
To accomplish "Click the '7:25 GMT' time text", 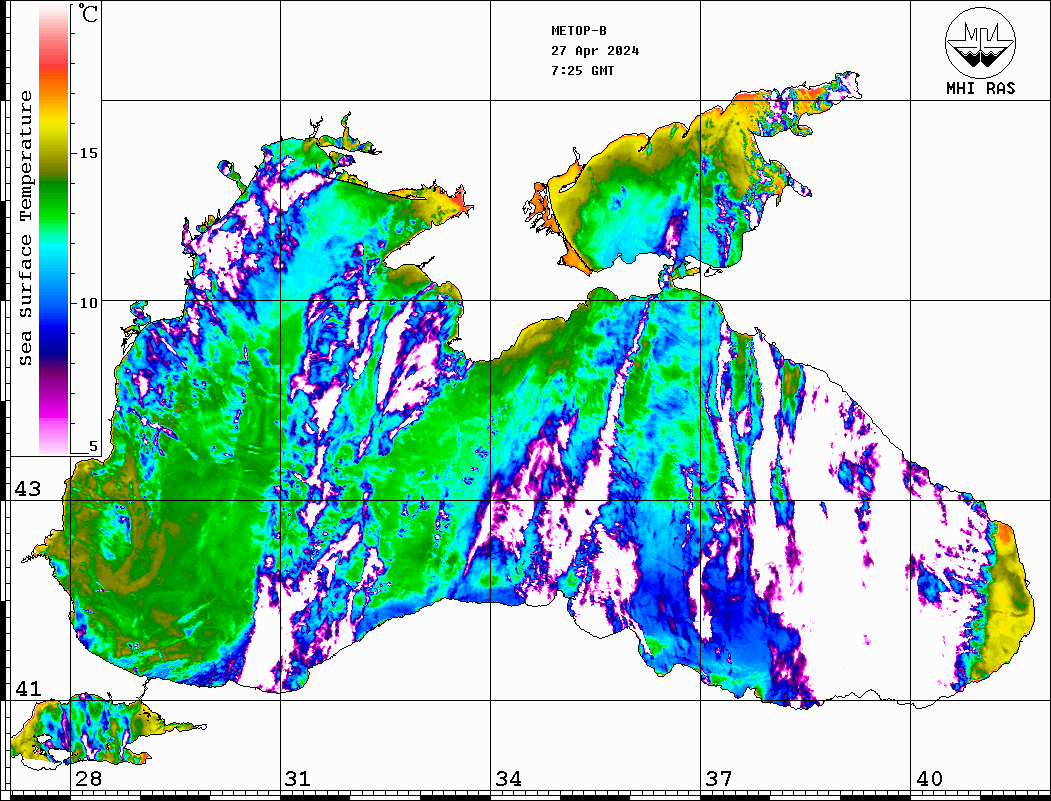I will pyautogui.click(x=582, y=70).
